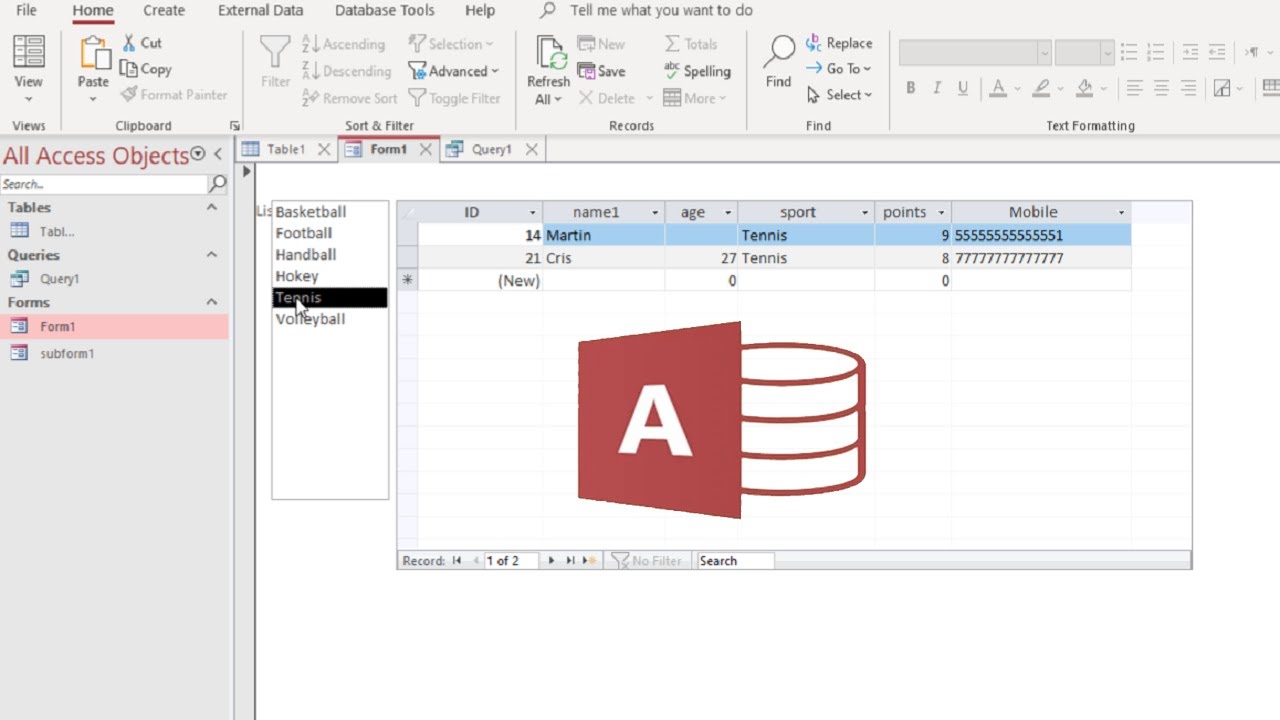This screenshot has width=1280, height=720.
Task: Toggle Italic text formatting
Action: 936,88
